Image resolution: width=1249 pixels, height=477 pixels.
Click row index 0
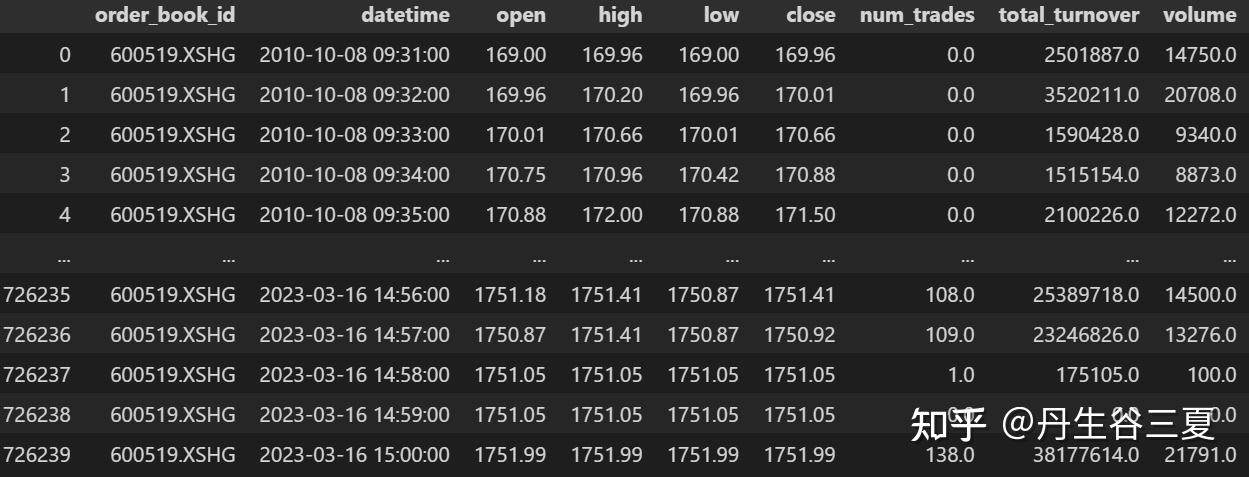click(x=65, y=55)
